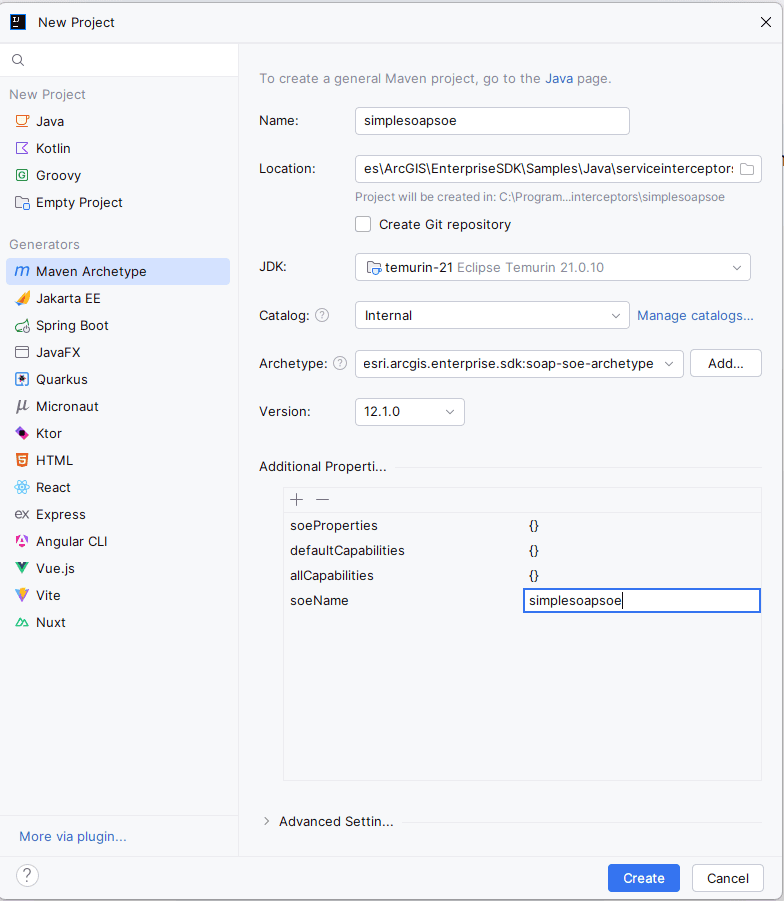This screenshot has width=784, height=901.
Task: Select the HTML generator
Action: [118, 460]
